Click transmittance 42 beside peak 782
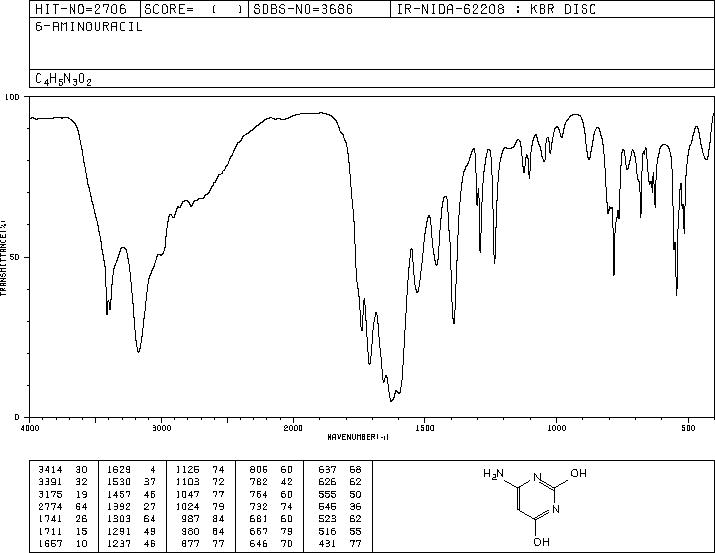Viewport: 715px width, 553px height. (x=286, y=482)
